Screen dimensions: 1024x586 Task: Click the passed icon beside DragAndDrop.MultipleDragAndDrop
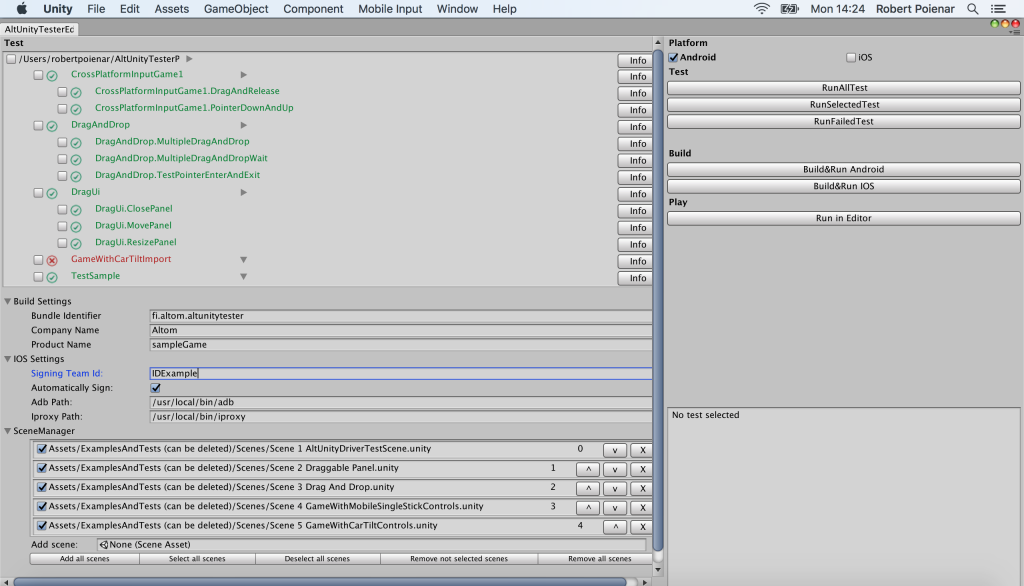point(76,142)
